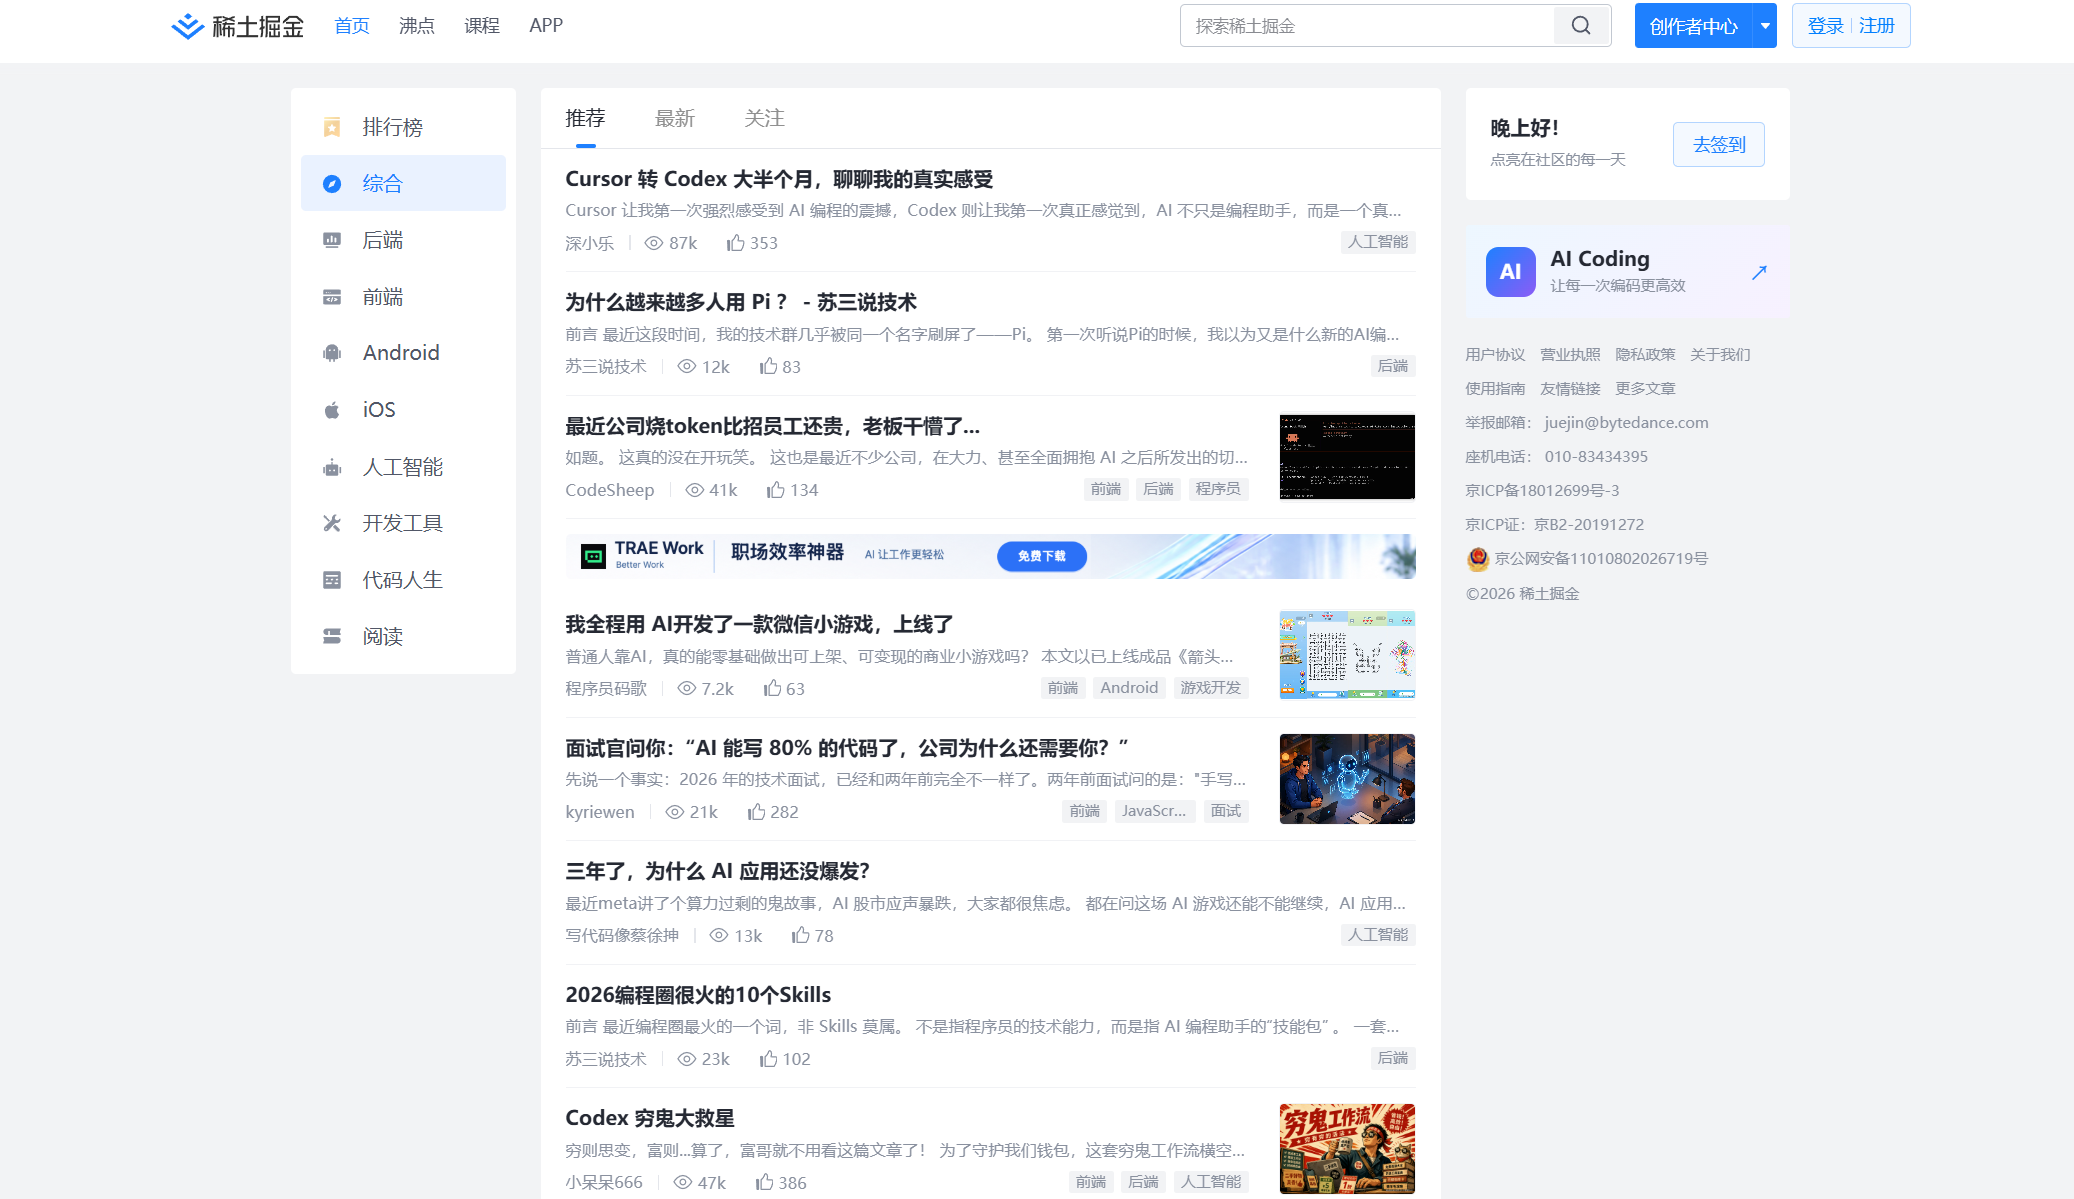Select the 后端 category icon
This screenshot has height=1199, width=2074.
(x=332, y=240)
